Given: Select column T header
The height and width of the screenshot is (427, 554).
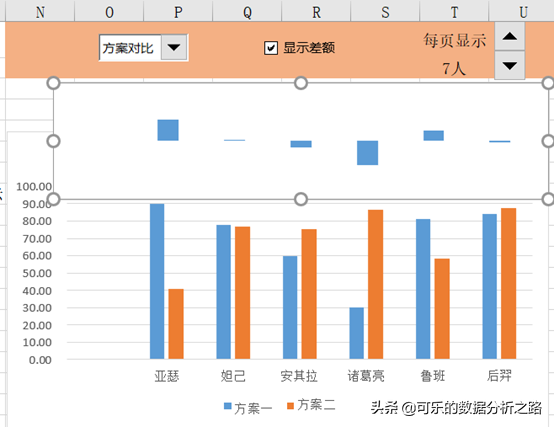Looking at the screenshot, I should [x=454, y=12].
